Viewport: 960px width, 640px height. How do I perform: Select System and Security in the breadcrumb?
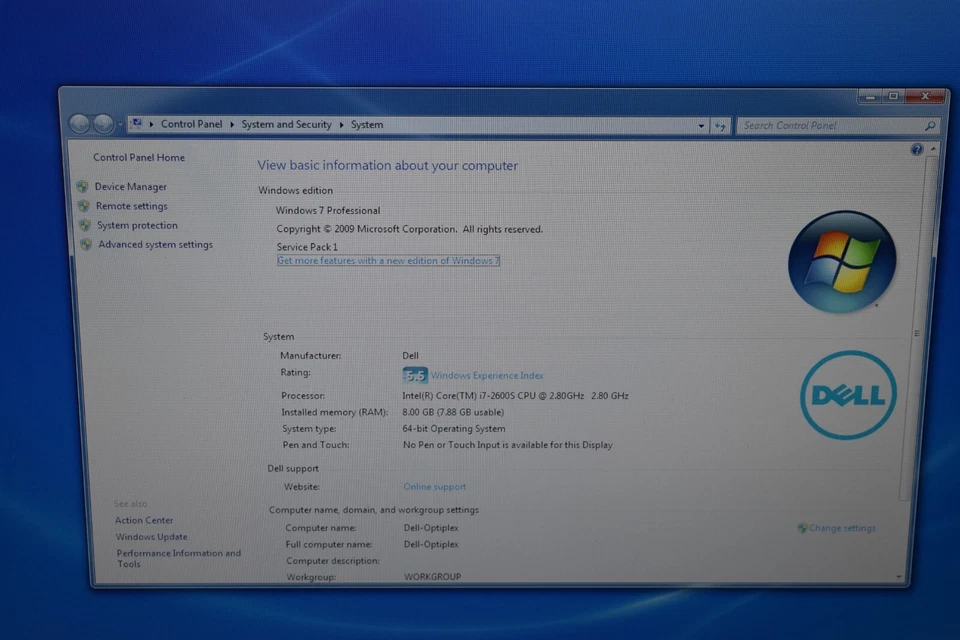[286, 124]
